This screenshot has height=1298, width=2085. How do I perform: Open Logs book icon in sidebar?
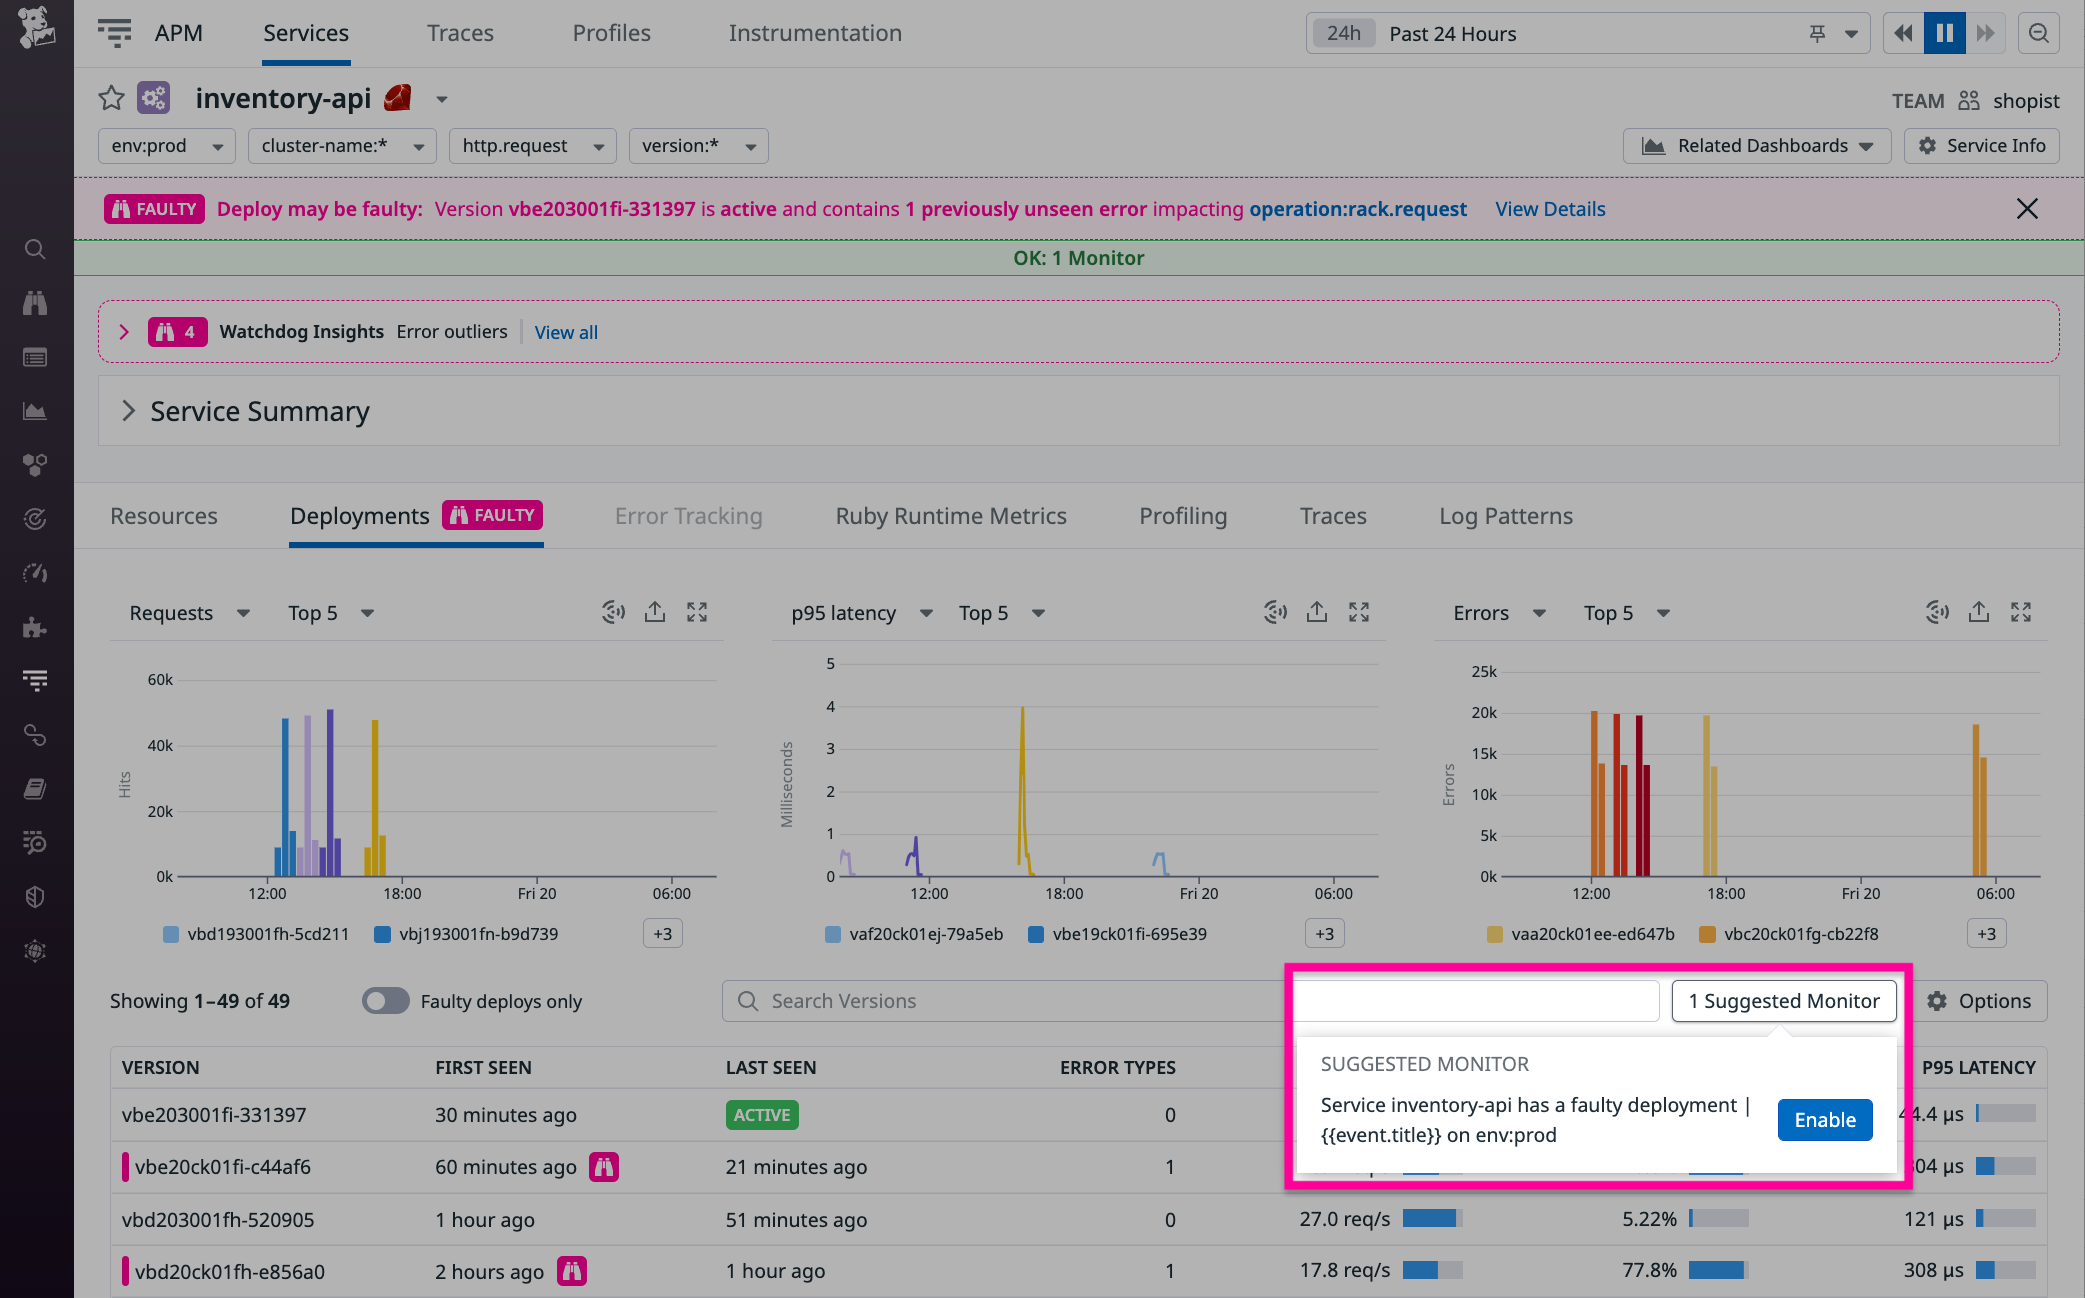click(x=35, y=789)
